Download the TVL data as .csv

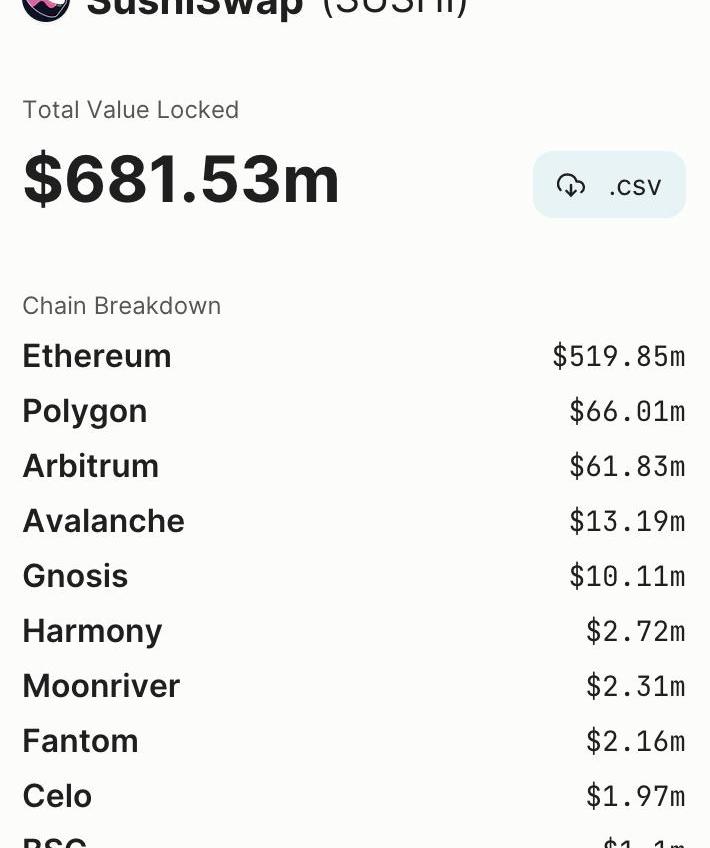pos(609,184)
